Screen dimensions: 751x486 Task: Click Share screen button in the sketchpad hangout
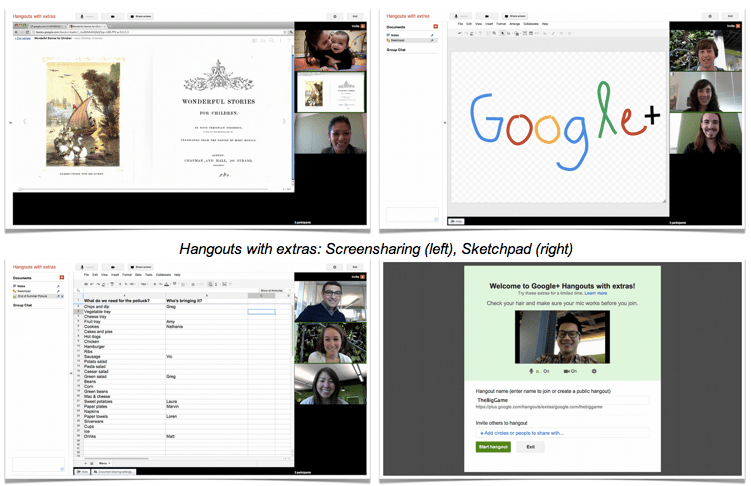coord(516,16)
